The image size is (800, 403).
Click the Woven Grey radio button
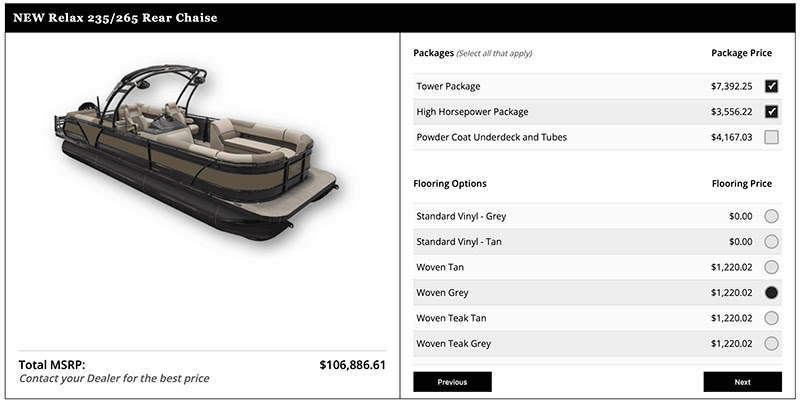coord(771,293)
